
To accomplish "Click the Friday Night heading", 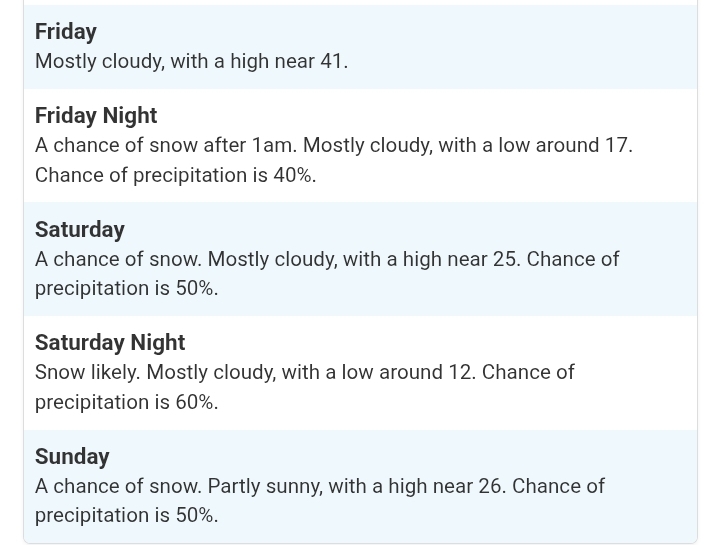I will pos(96,116).
